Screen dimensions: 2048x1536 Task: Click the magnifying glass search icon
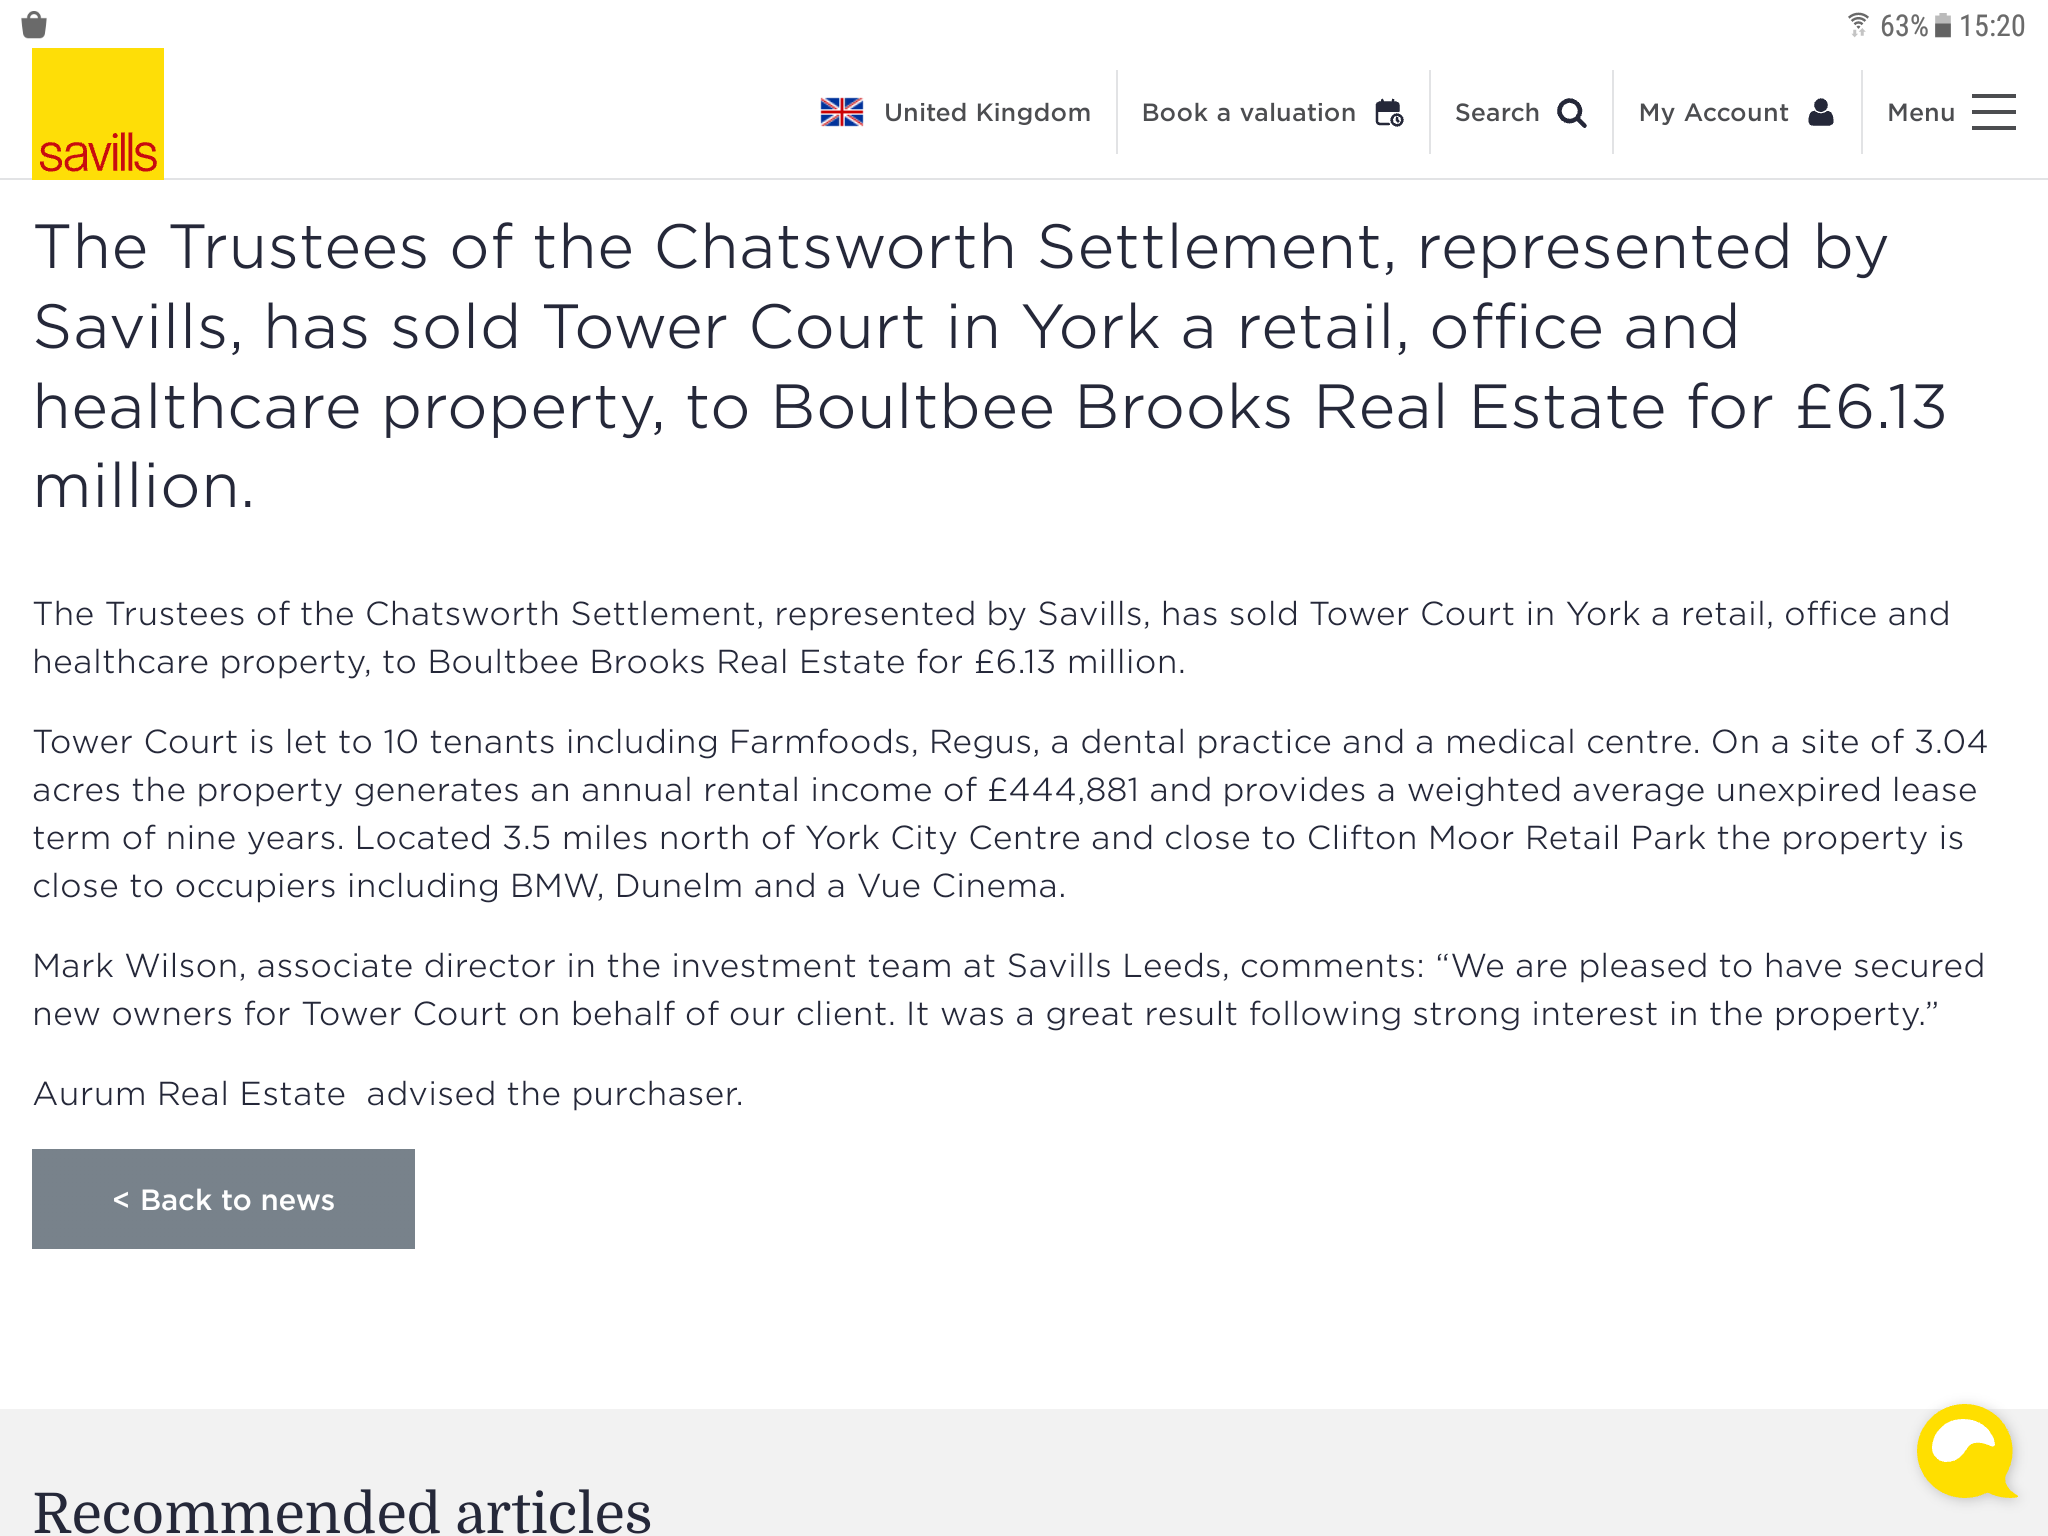coord(1572,113)
